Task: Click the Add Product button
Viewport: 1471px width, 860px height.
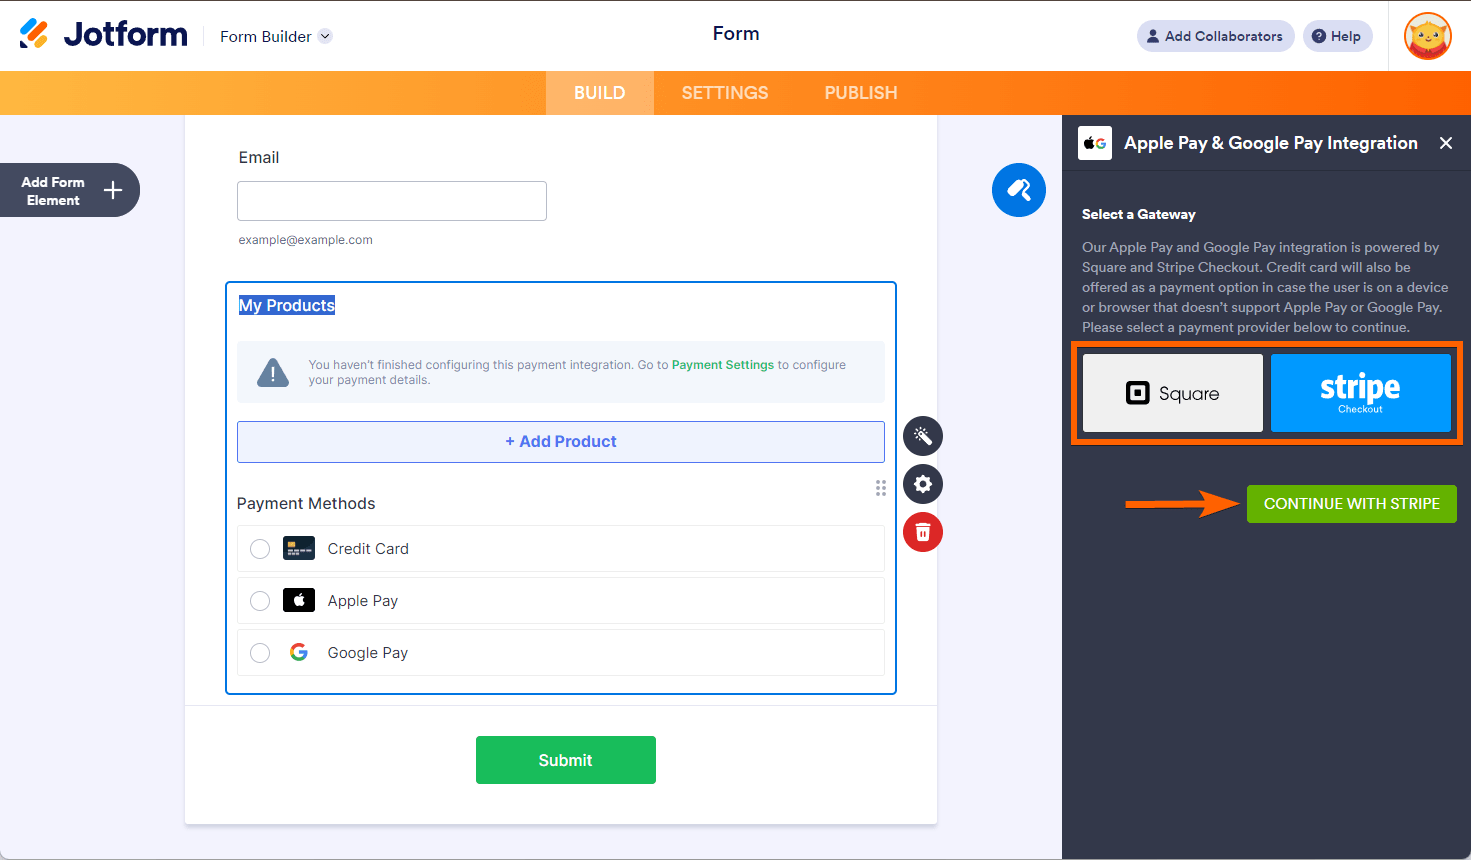Action: pos(561,442)
